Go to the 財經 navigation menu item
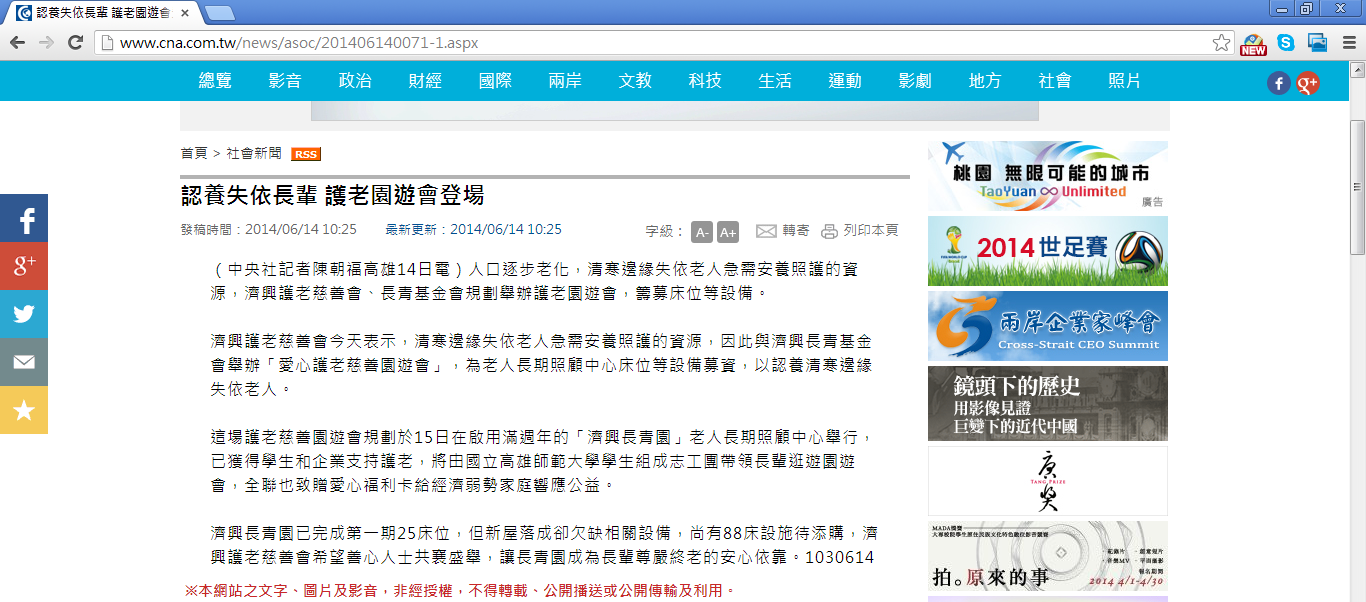 (x=425, y=81)
